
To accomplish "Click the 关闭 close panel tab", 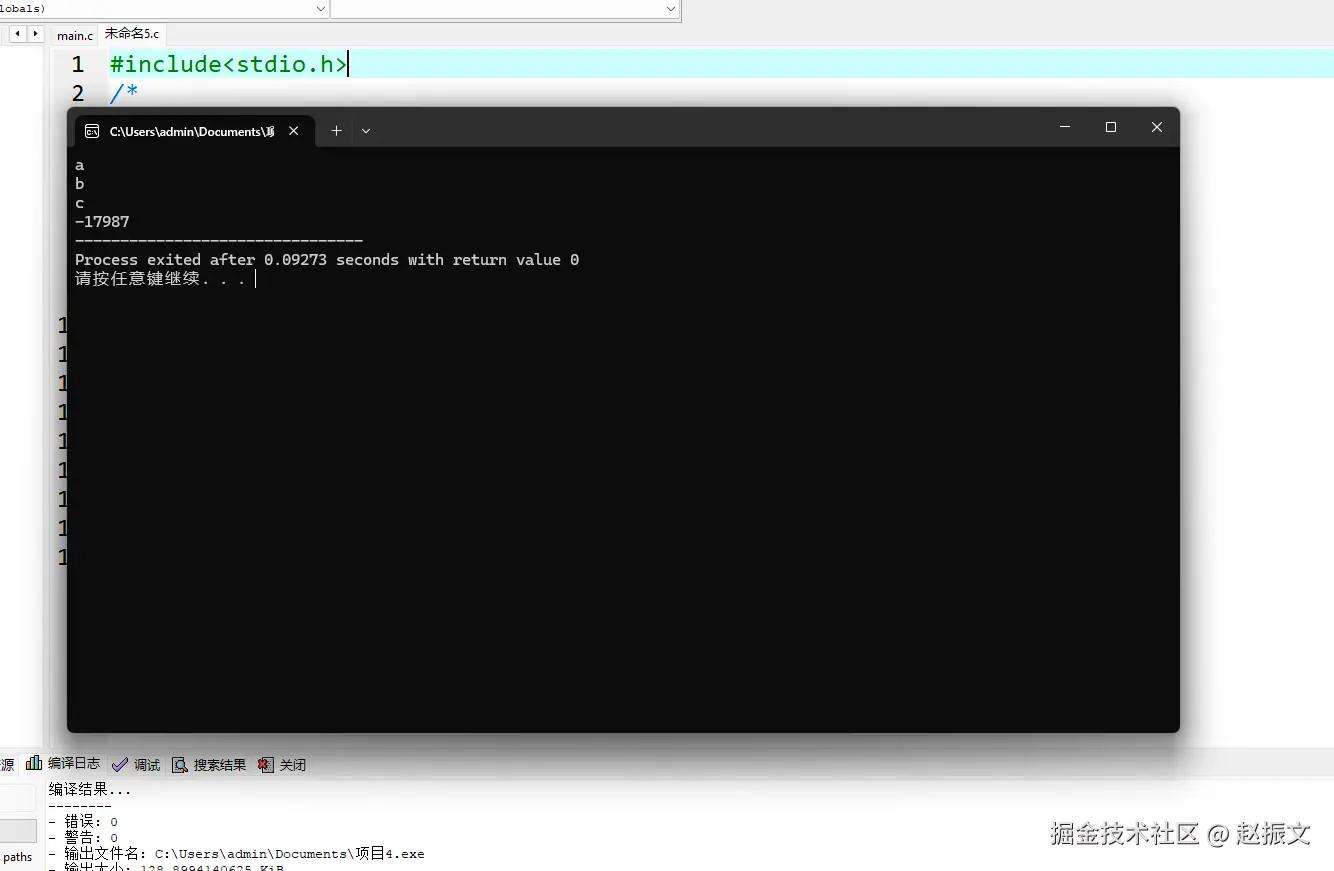I will 282,764.
